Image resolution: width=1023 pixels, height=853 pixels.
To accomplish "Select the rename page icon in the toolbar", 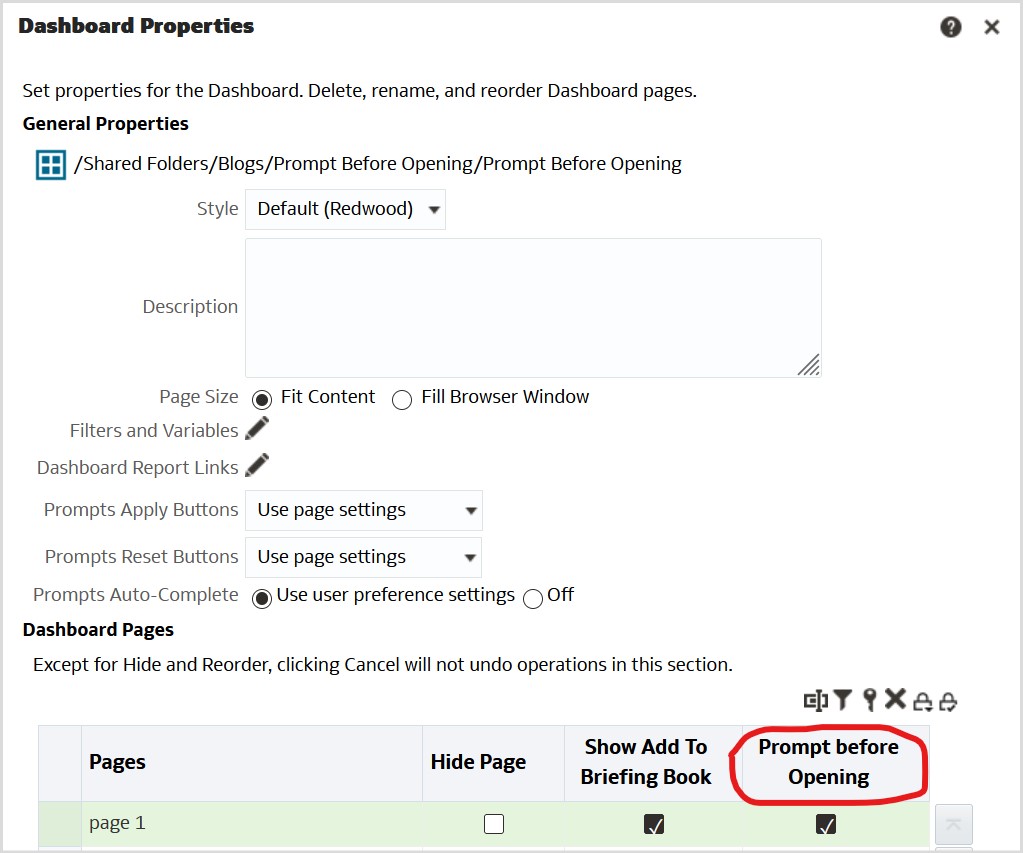I will tap(816, 701).
